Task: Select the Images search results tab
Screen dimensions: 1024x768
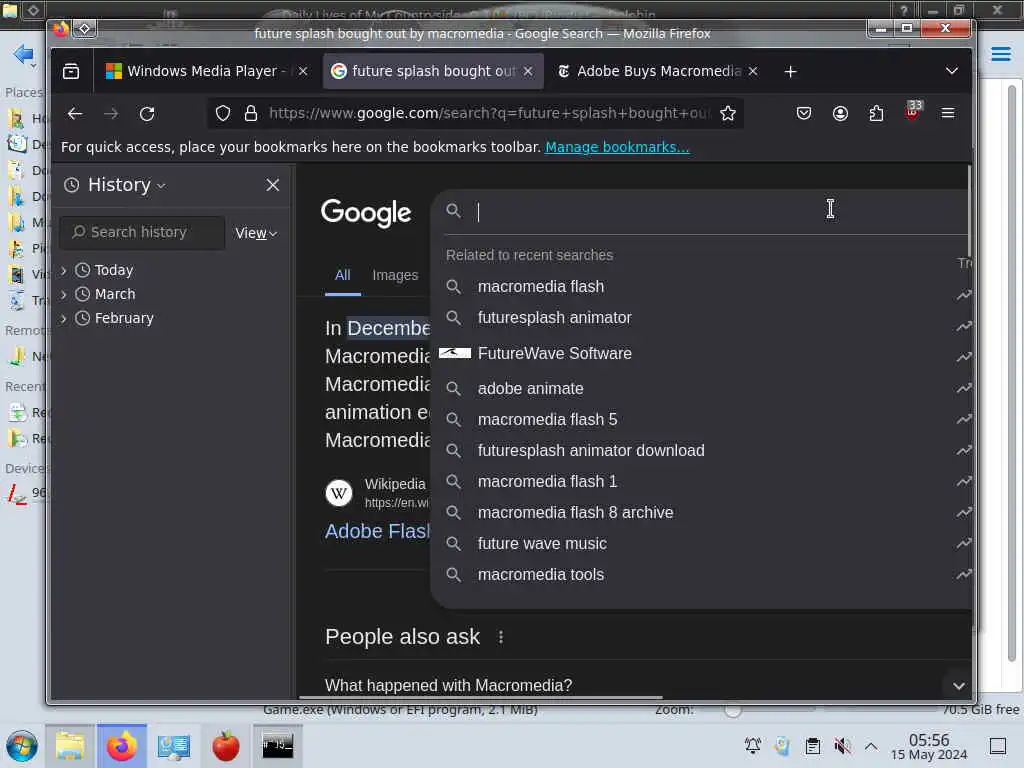Action: coord(395,276)
